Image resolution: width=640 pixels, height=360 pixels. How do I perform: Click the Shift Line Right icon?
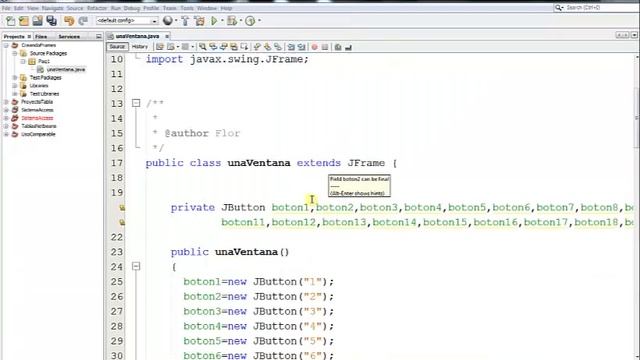[302, 47]
